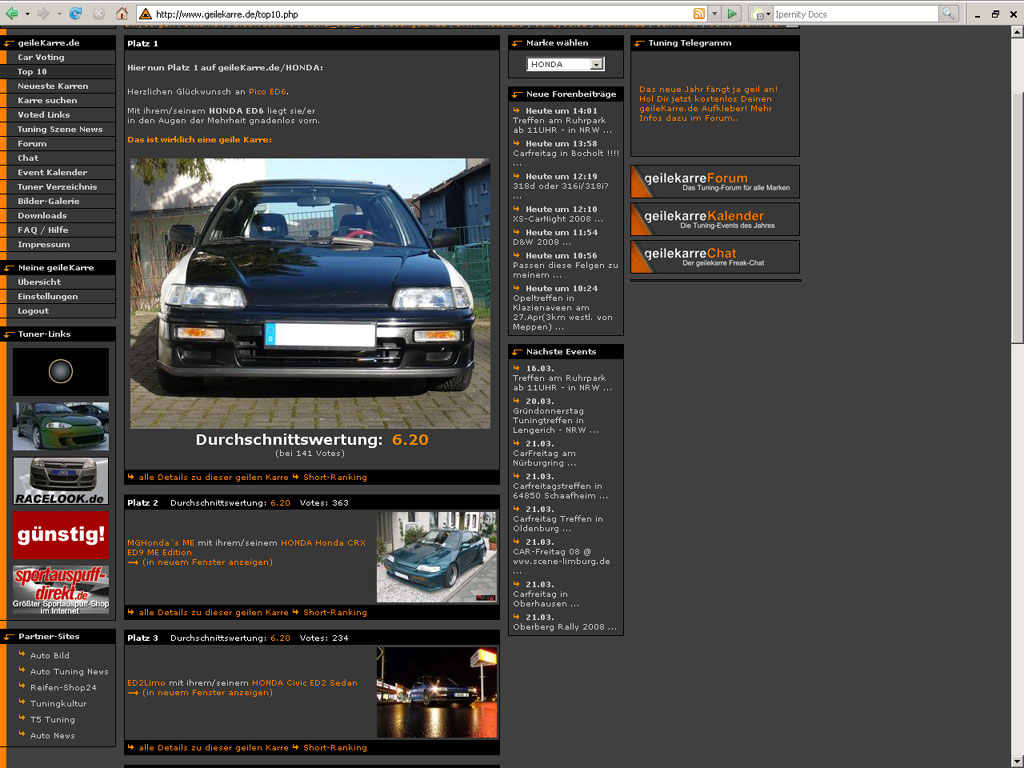The image size is (1024, 768).
Task: Open the back history dropdown arrow
Action: (x=27, y=14)
